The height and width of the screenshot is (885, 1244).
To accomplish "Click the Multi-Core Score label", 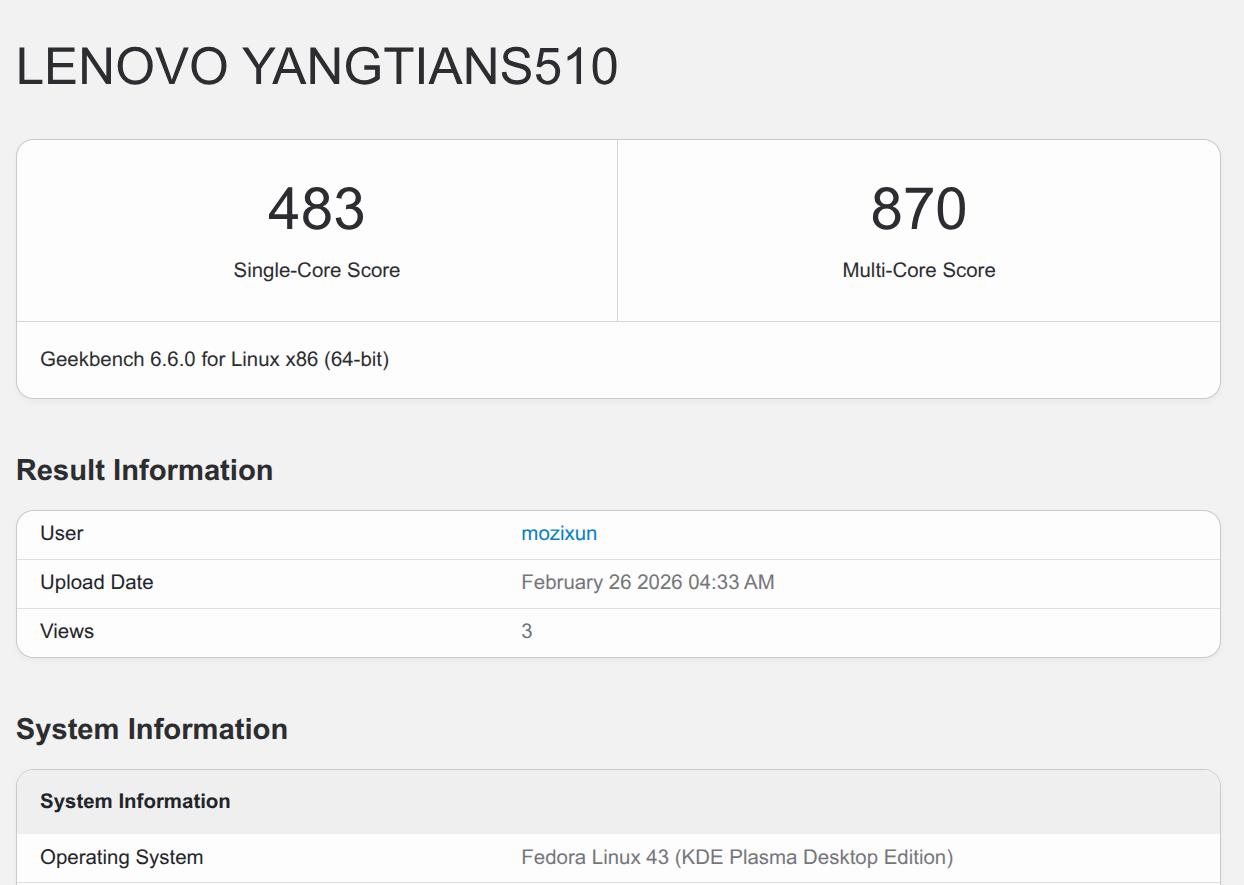I will [919, 270].
